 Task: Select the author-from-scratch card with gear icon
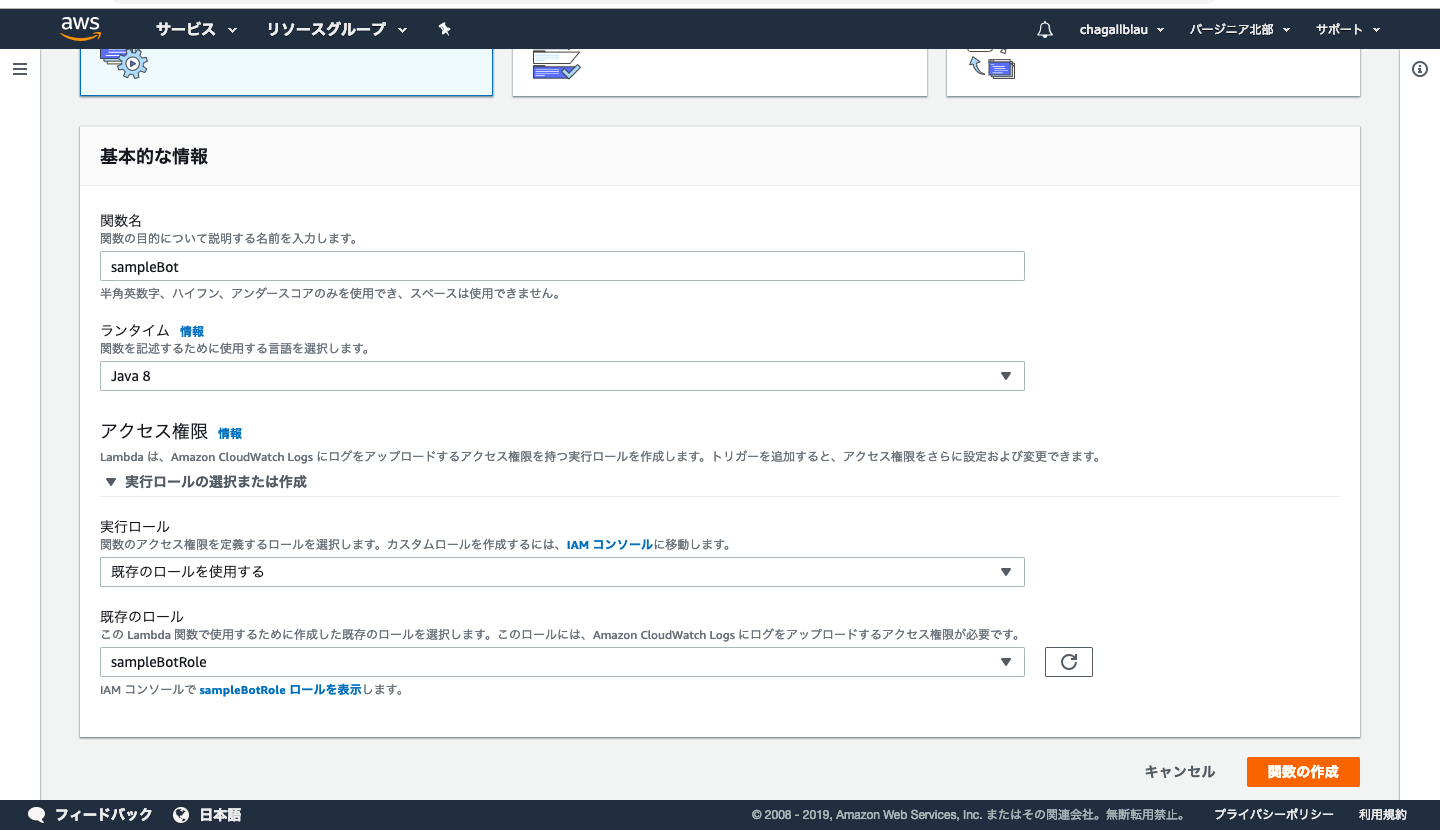pos(286,72)
